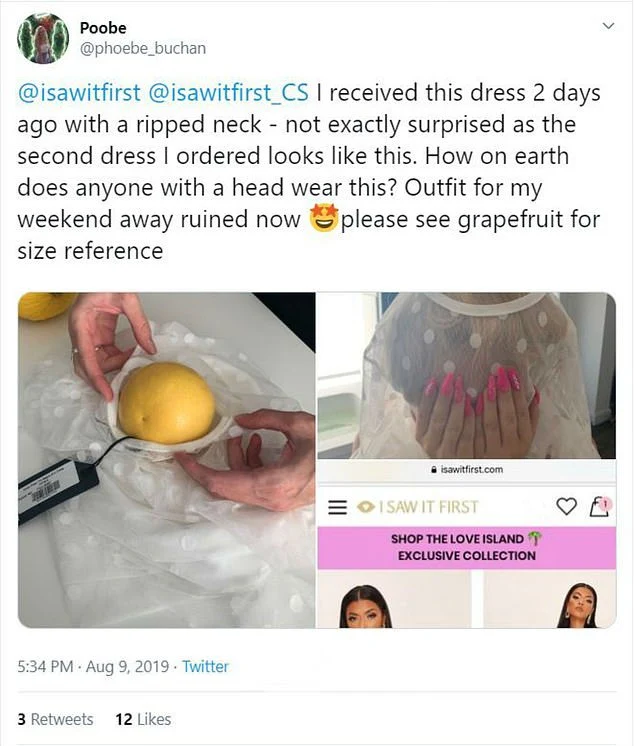
Task: Open Poobe's profile avatar
Action: pyautogui.click(x=43, y=39)
